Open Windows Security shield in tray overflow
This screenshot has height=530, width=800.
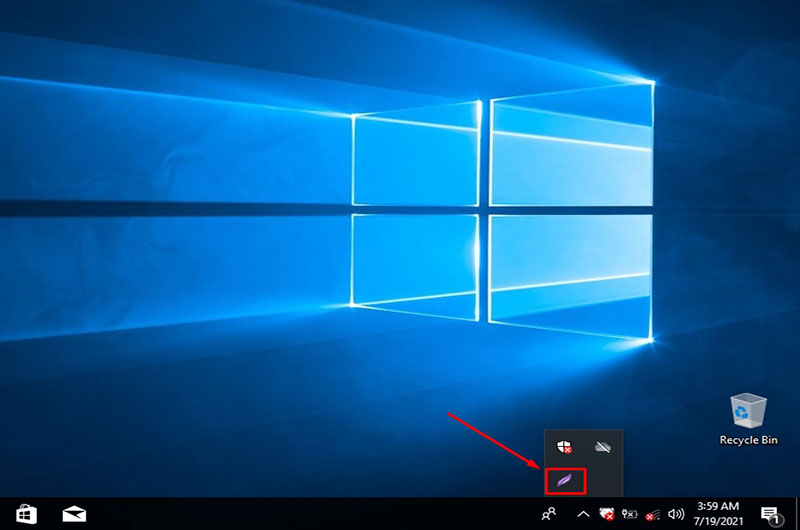click(564, 447)
